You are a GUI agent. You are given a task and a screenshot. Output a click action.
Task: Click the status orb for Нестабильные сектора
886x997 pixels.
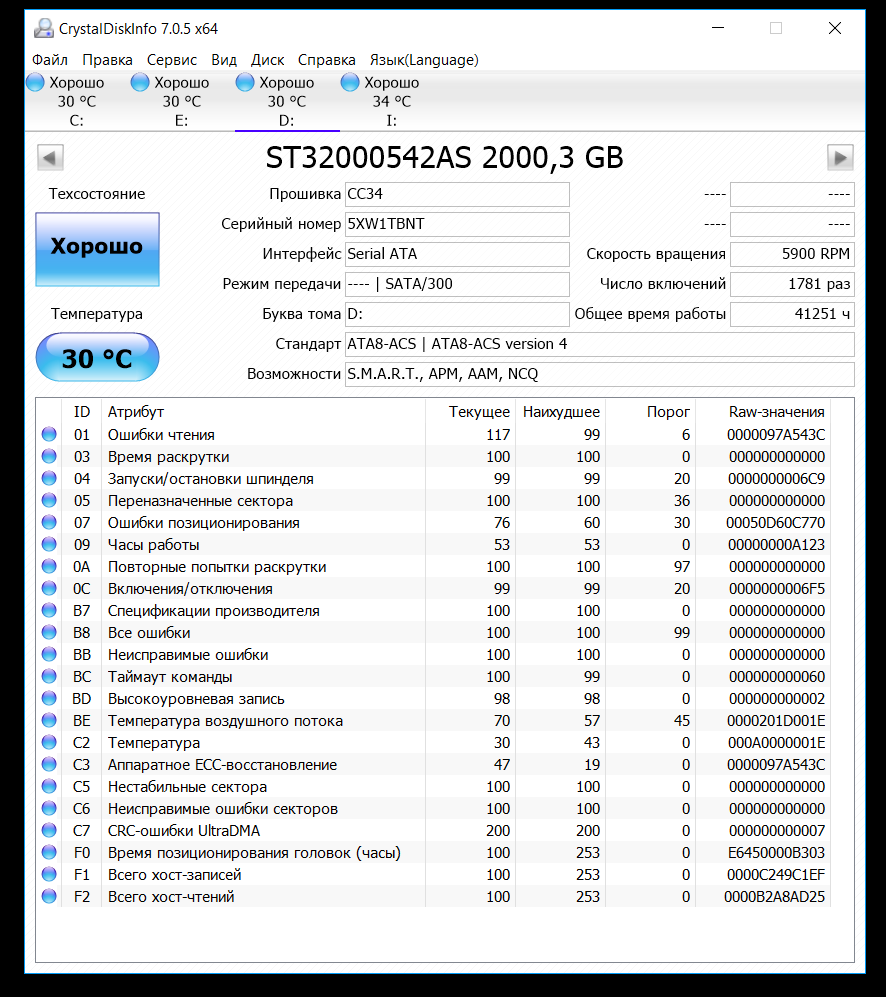[49, 786]
